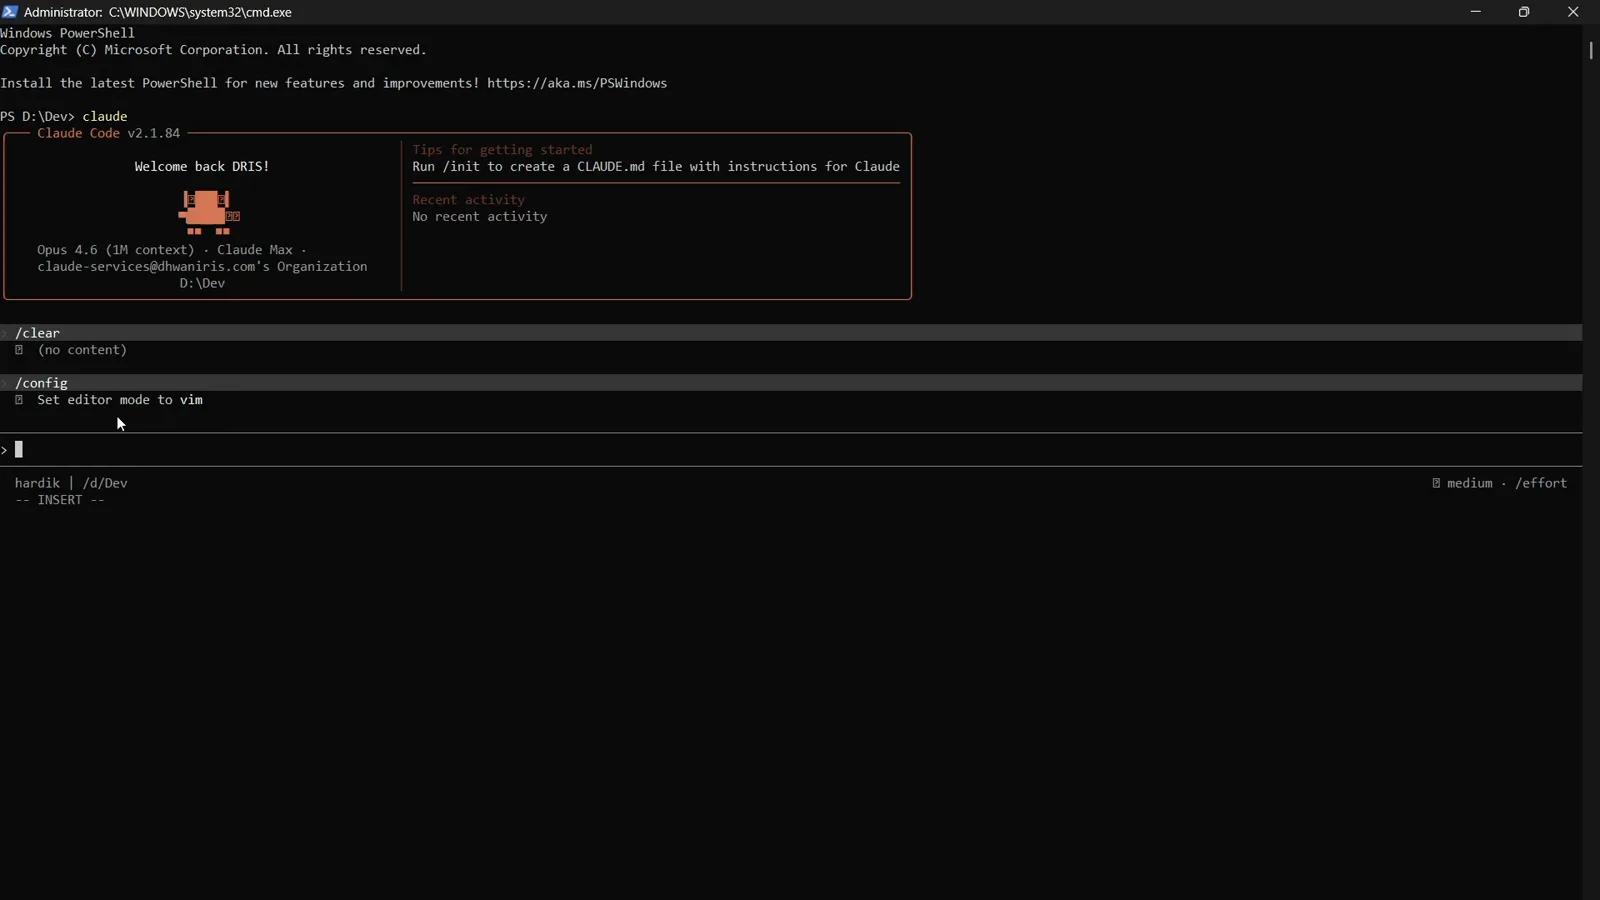Click the 'Welcome back DRIS!' text
Screen dimensions: 1600x900
(x=202, y=167)
